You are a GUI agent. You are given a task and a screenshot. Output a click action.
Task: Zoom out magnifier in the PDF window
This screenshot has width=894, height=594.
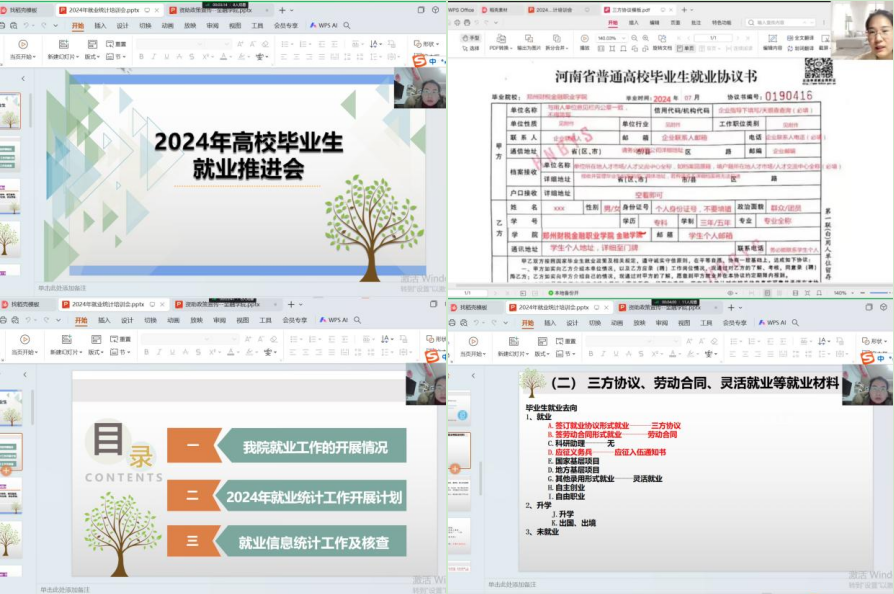coord(635,38)
